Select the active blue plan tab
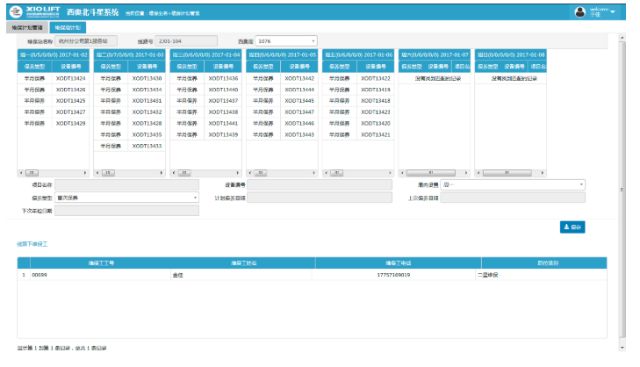Viewport: 640px width, 367px height. pyautogui.click(x=68, y=28)
